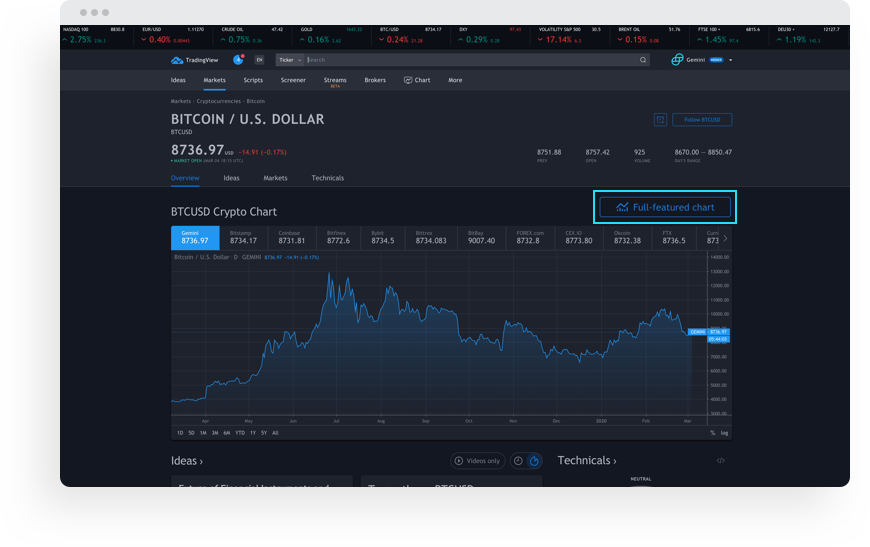Follow the Markets breadcrumb link
Screen dimensions: 870x547
[180, 102]
